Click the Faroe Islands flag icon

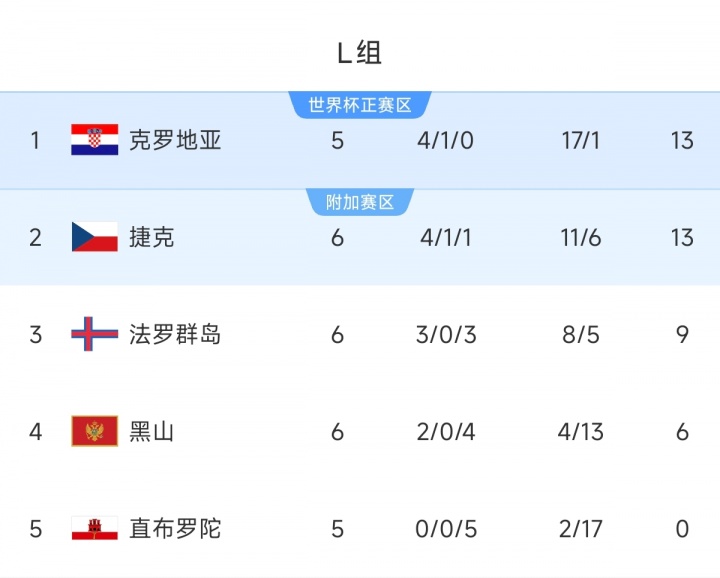pos(95,334)
